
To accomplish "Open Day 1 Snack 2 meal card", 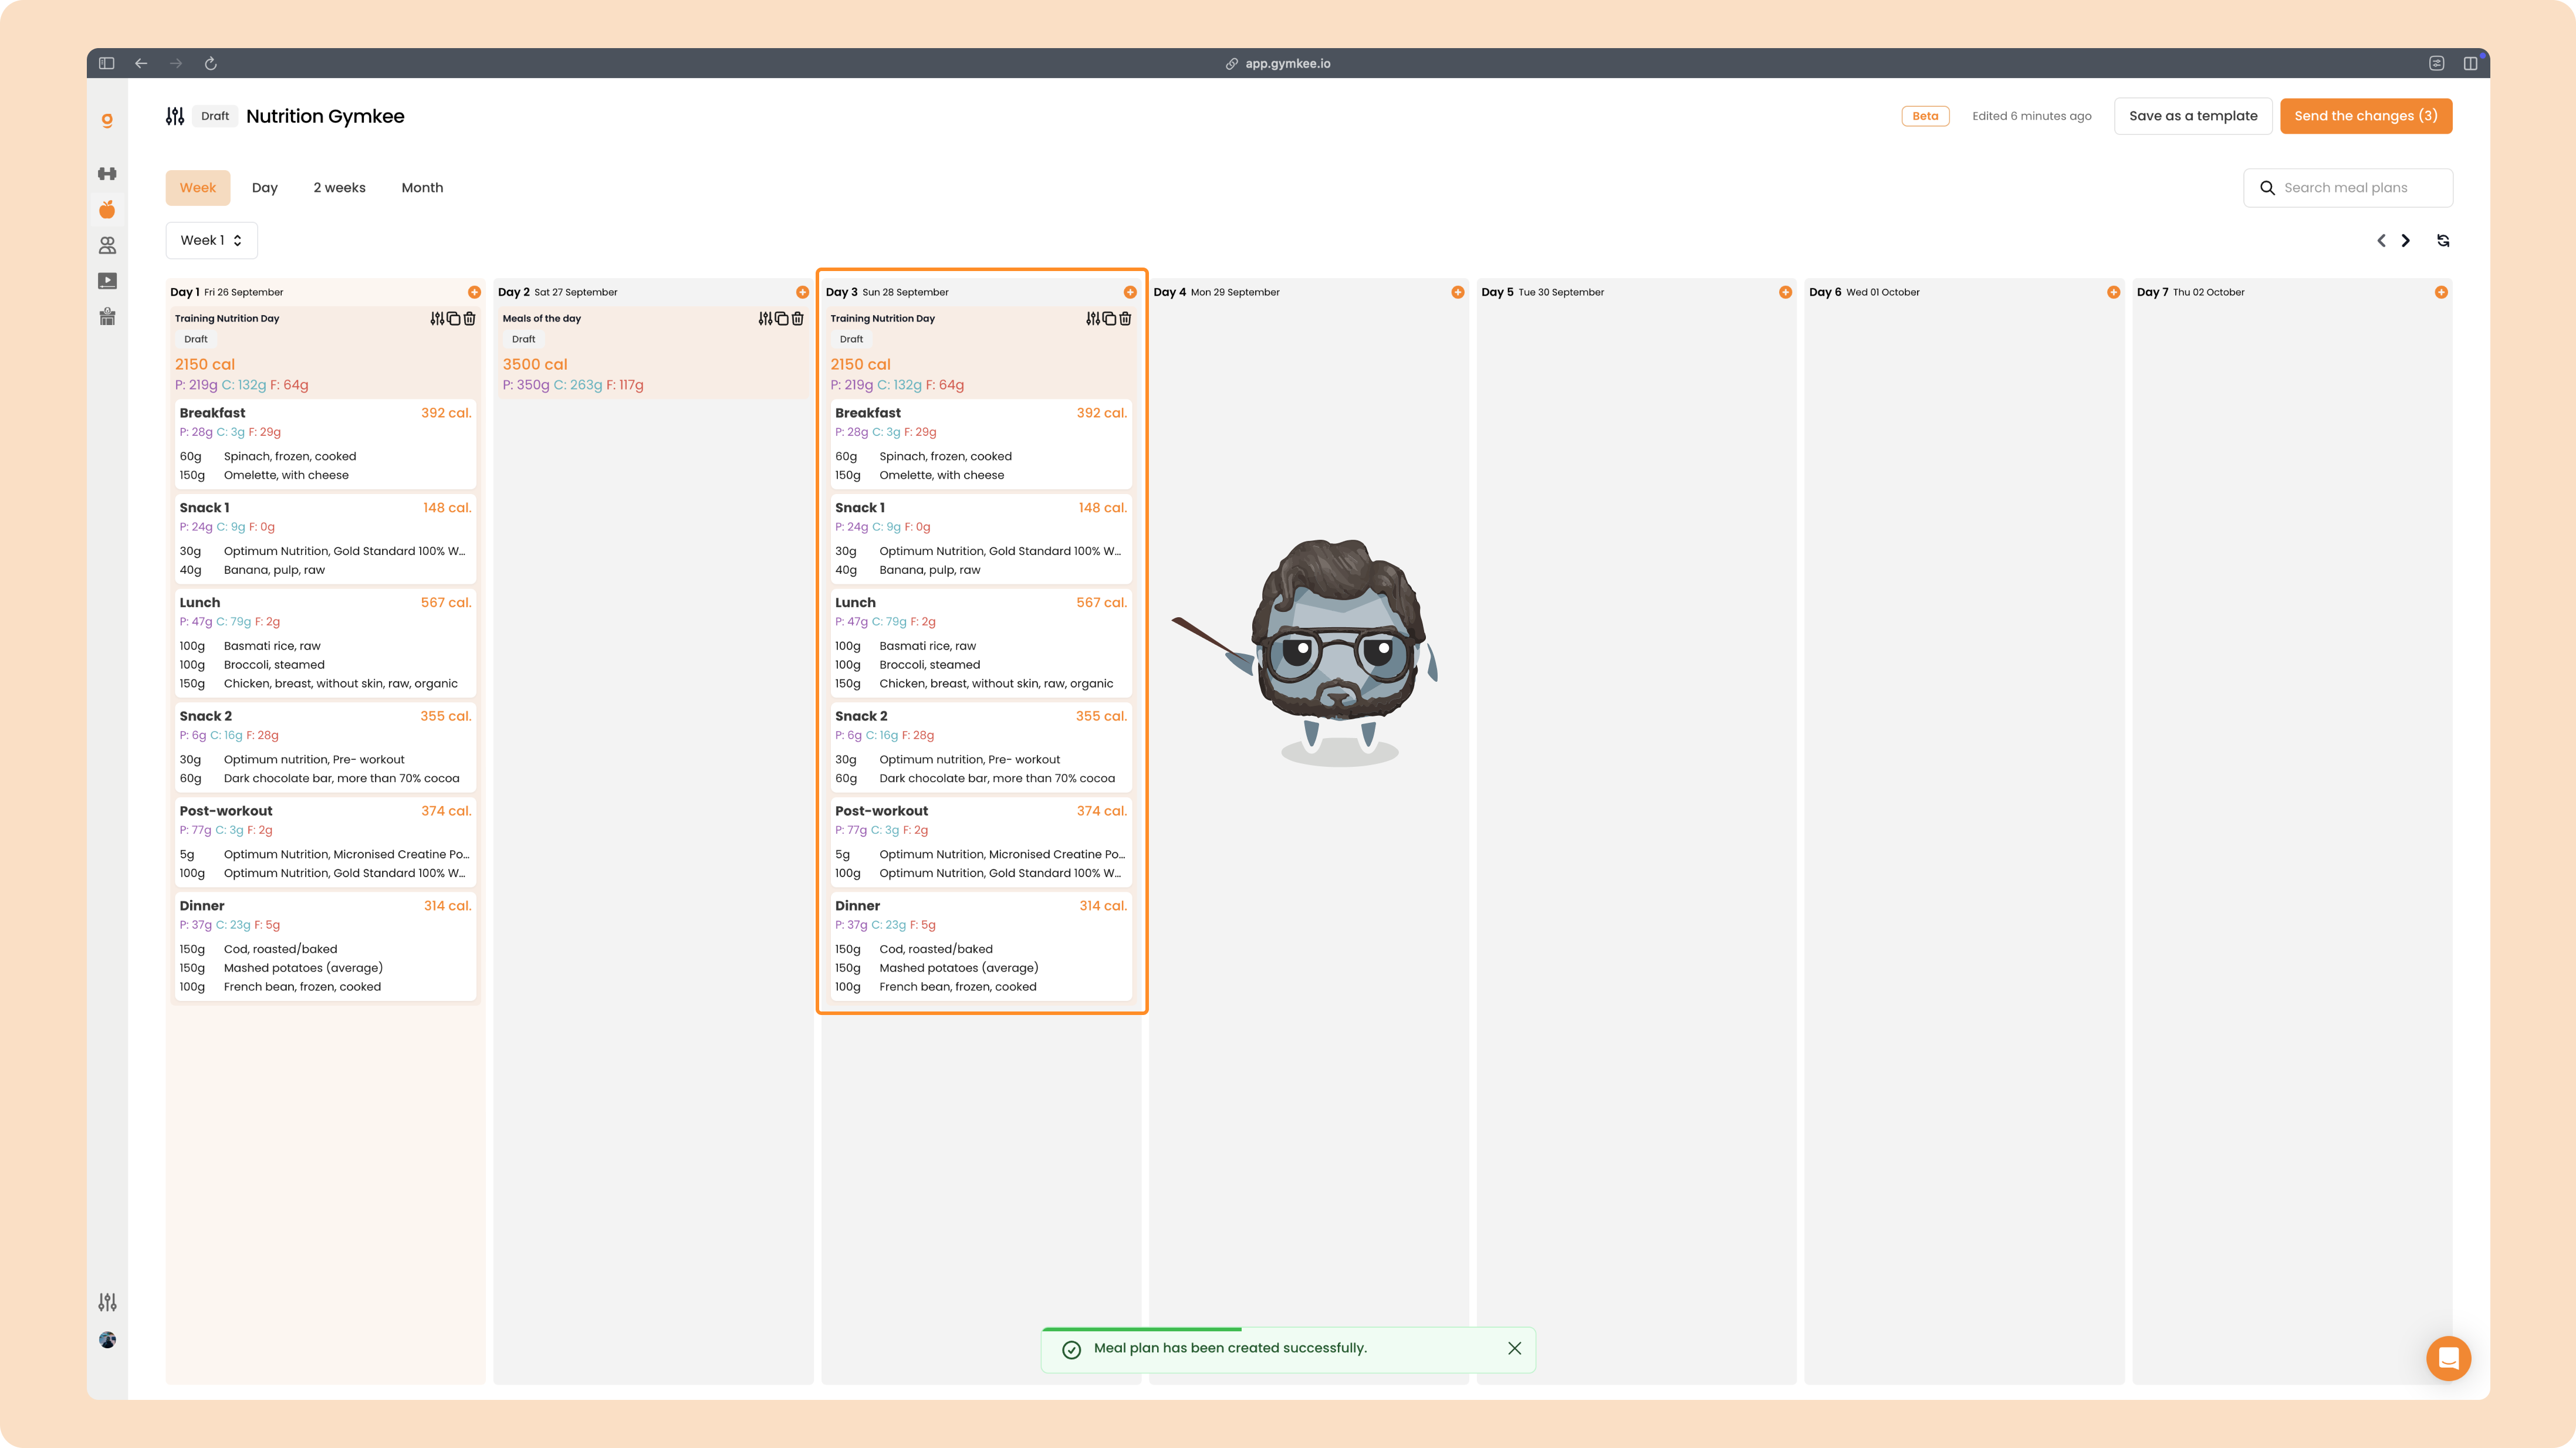I will tap(325, 747).
